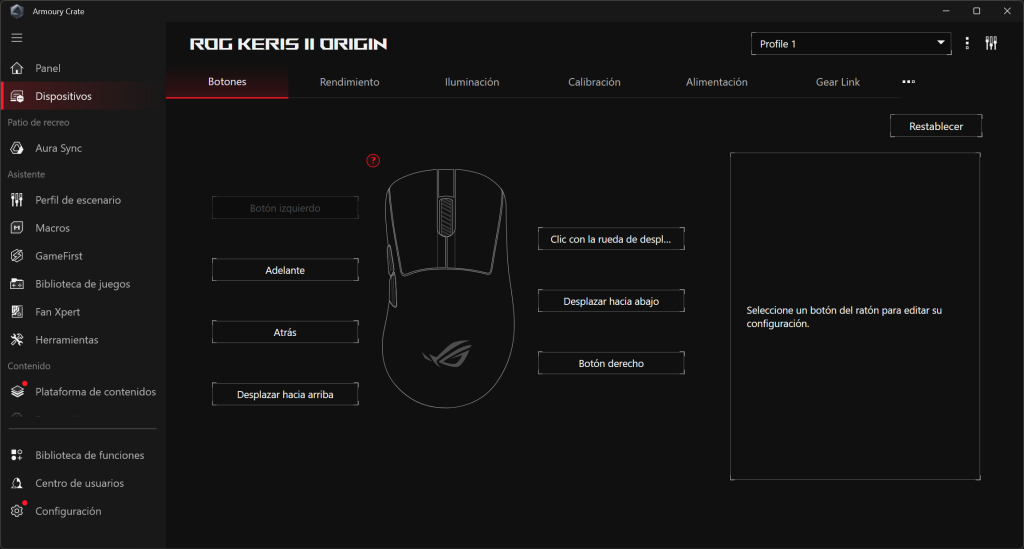Select Desplazar hacia arriba mapping
Screen dimensions: 1024x549
coord(285,394)
